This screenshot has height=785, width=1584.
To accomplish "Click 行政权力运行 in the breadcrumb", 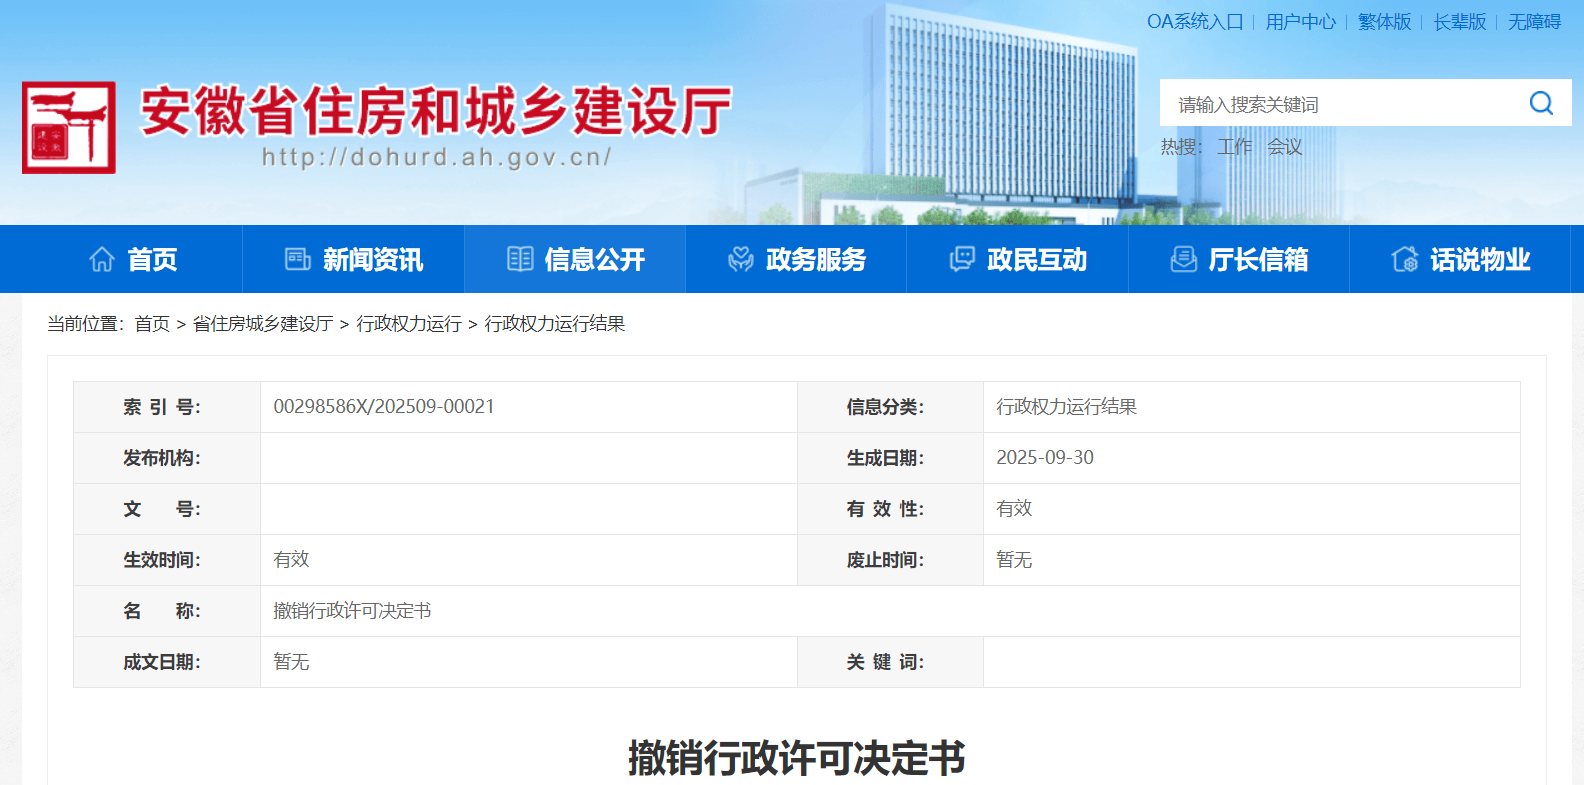I will 409,324.
